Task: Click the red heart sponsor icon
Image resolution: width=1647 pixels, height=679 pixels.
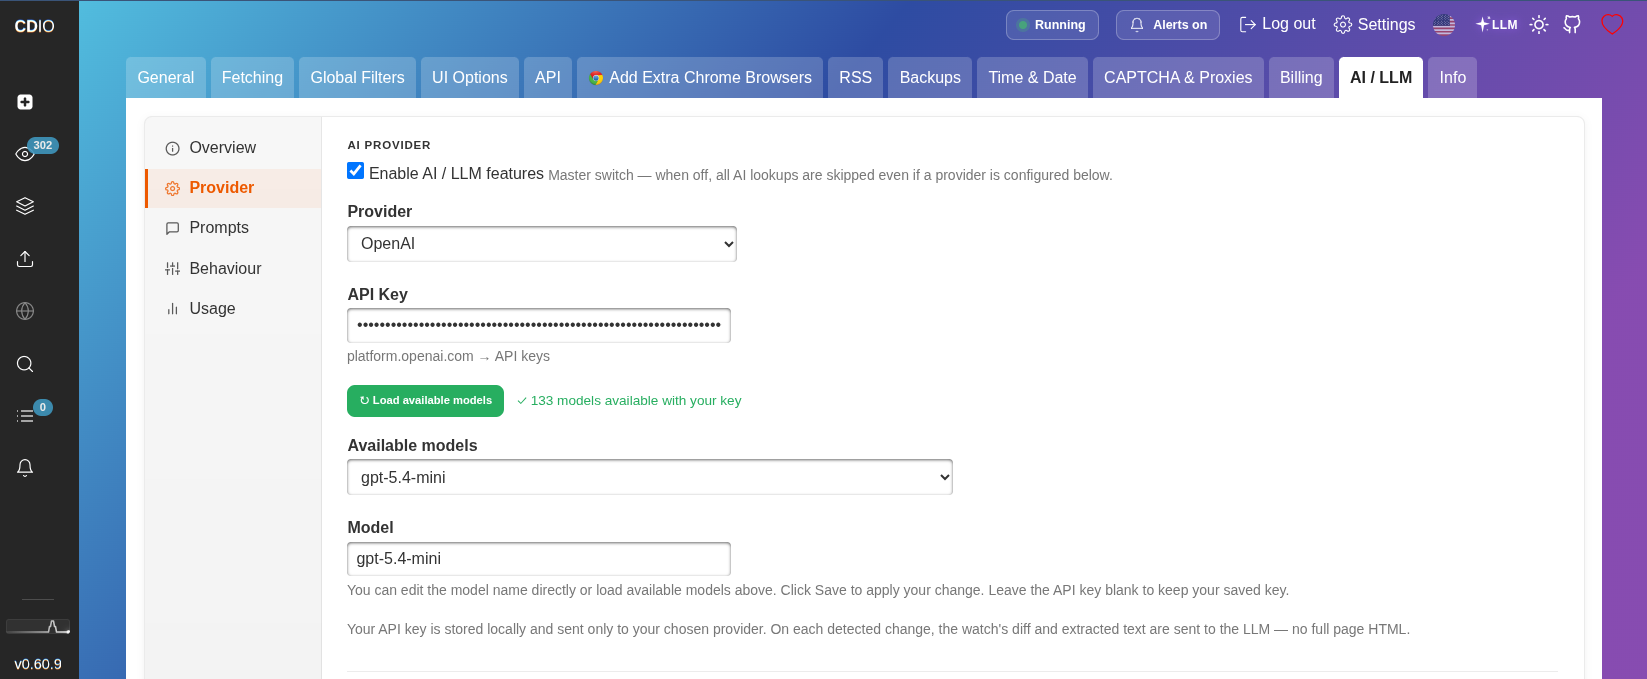Action: coord(1612,25)
